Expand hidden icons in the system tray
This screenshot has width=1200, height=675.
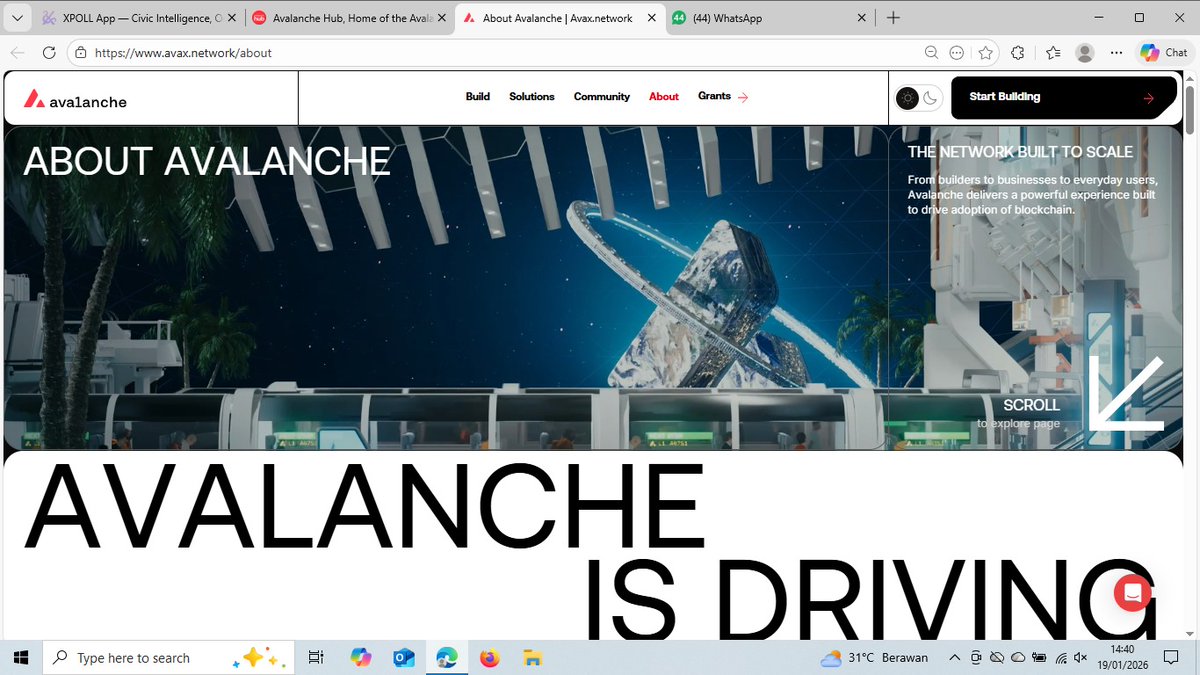tap(953, 657)
